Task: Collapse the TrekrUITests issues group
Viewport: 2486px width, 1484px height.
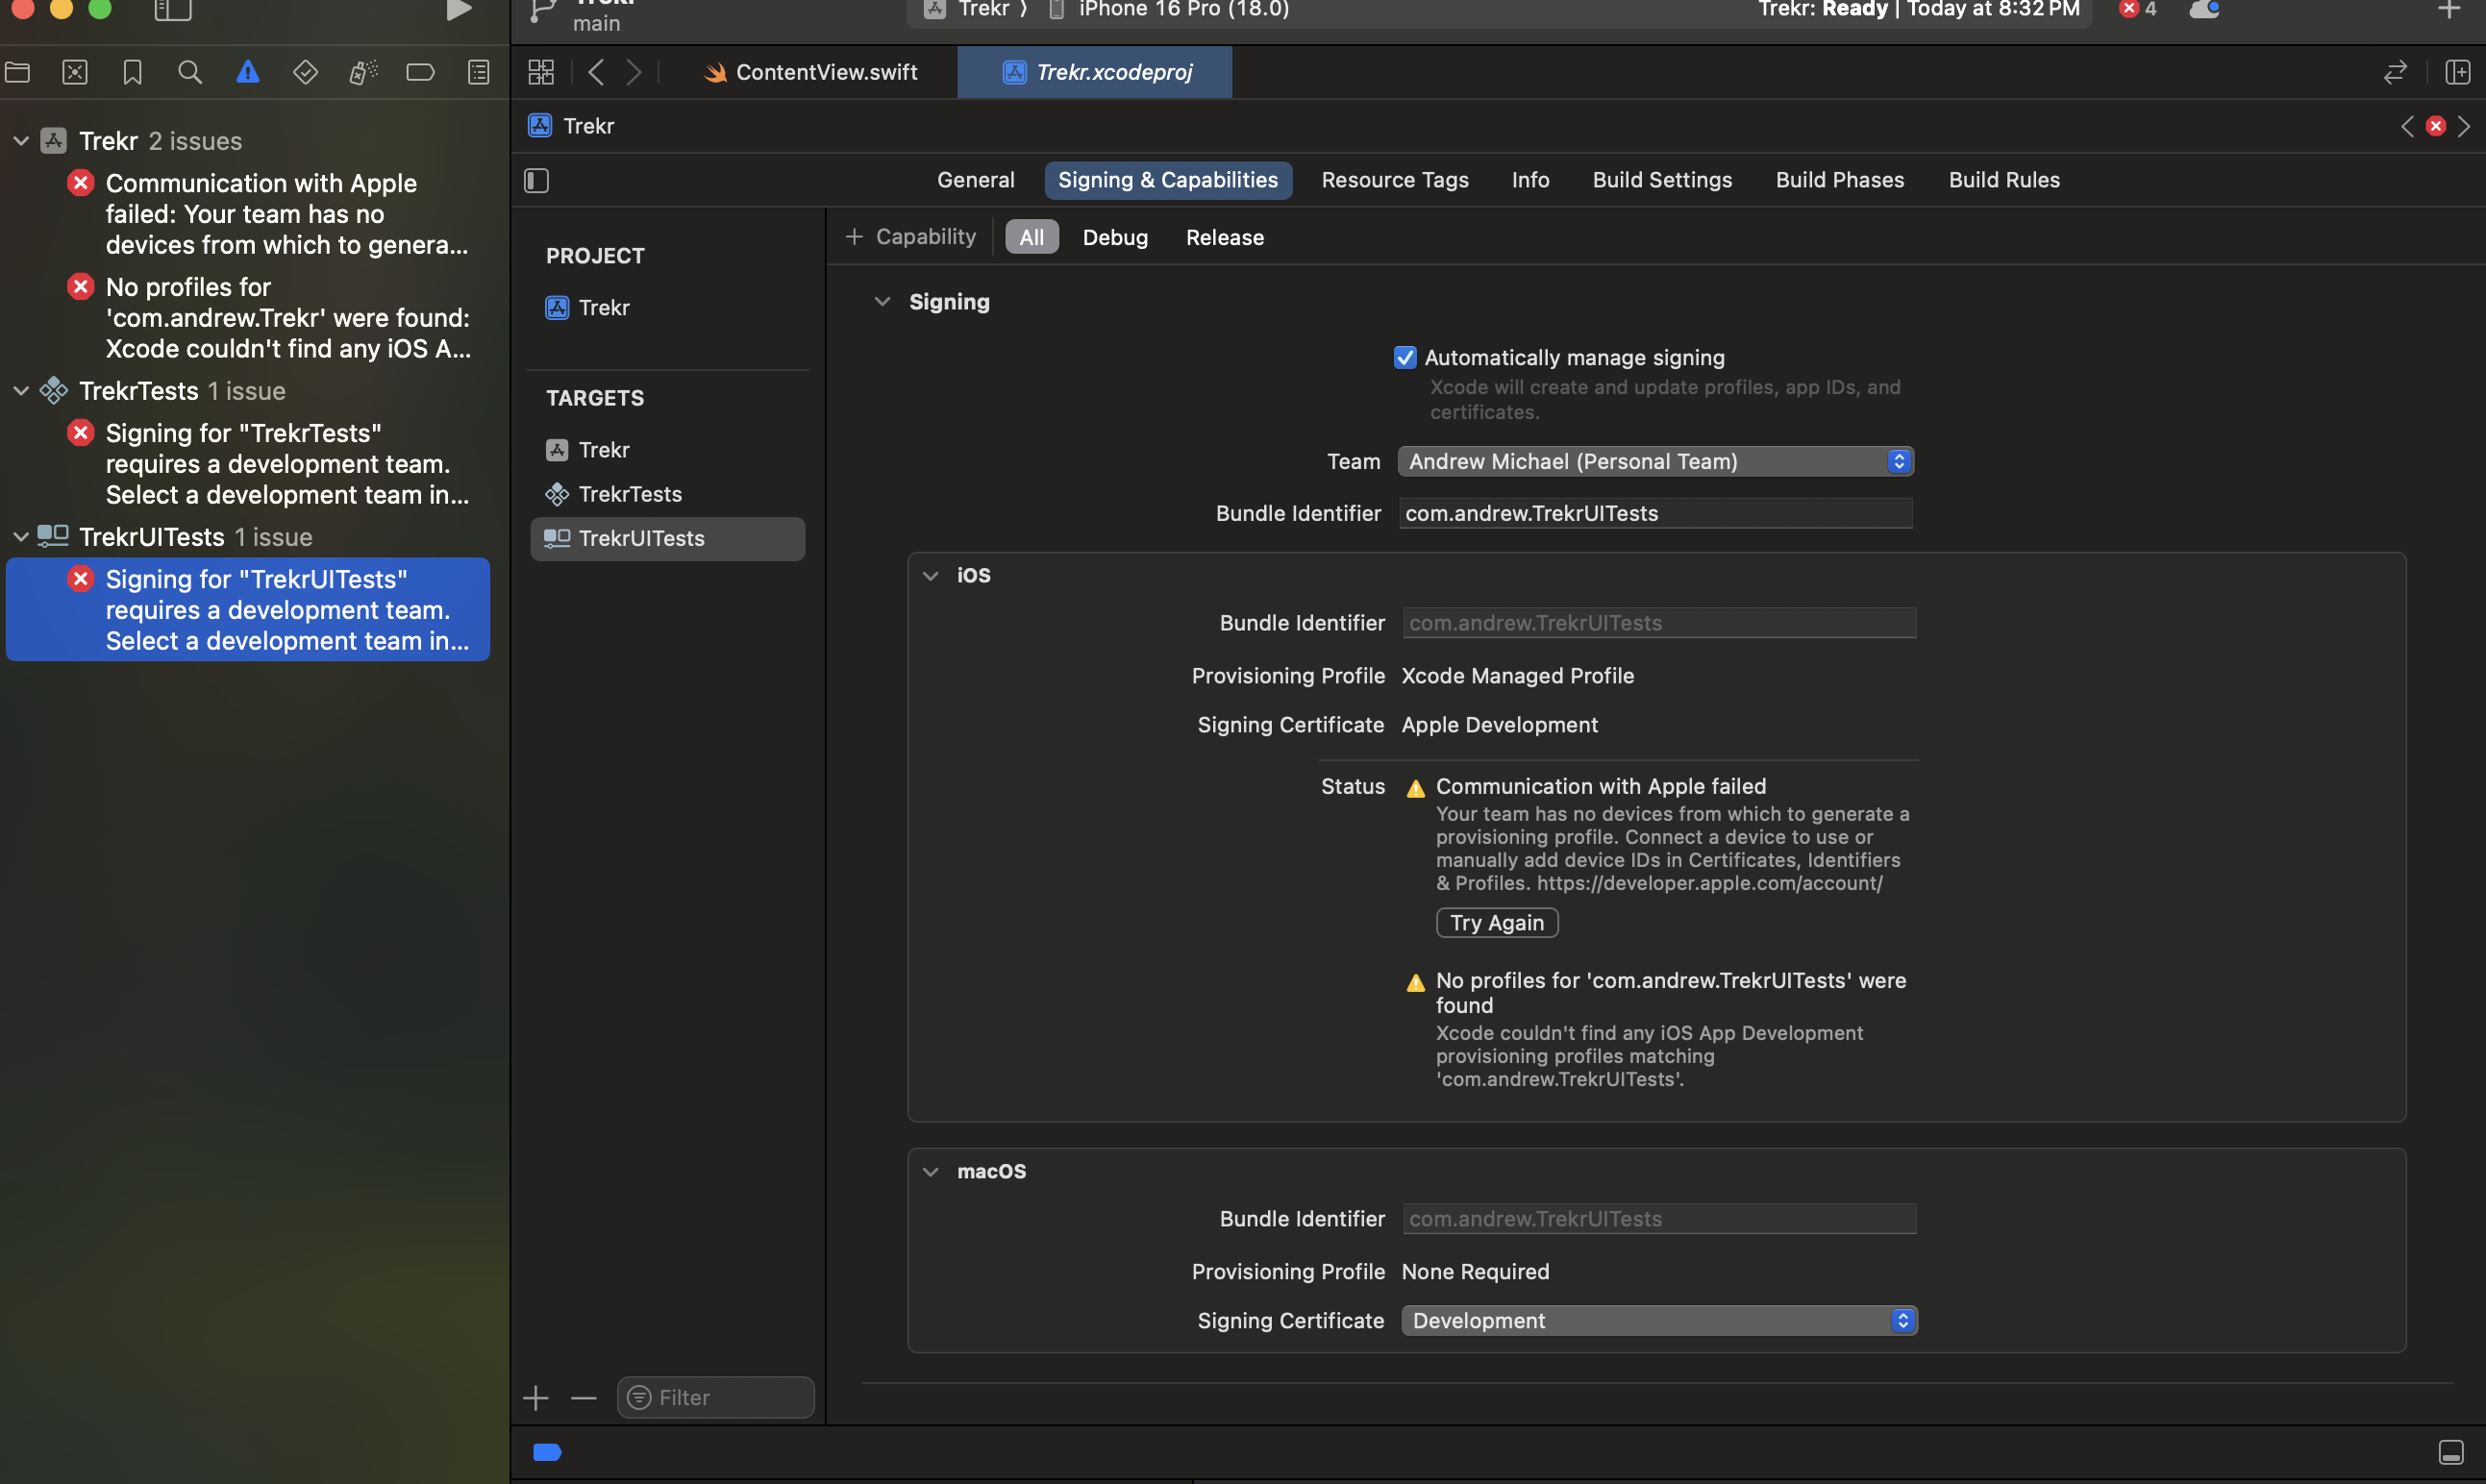Action: click(x=20, y=537)
